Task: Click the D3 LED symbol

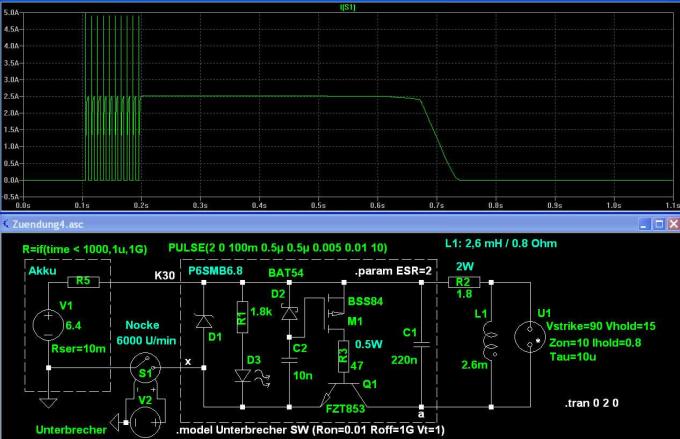Action: coord(243,374)
